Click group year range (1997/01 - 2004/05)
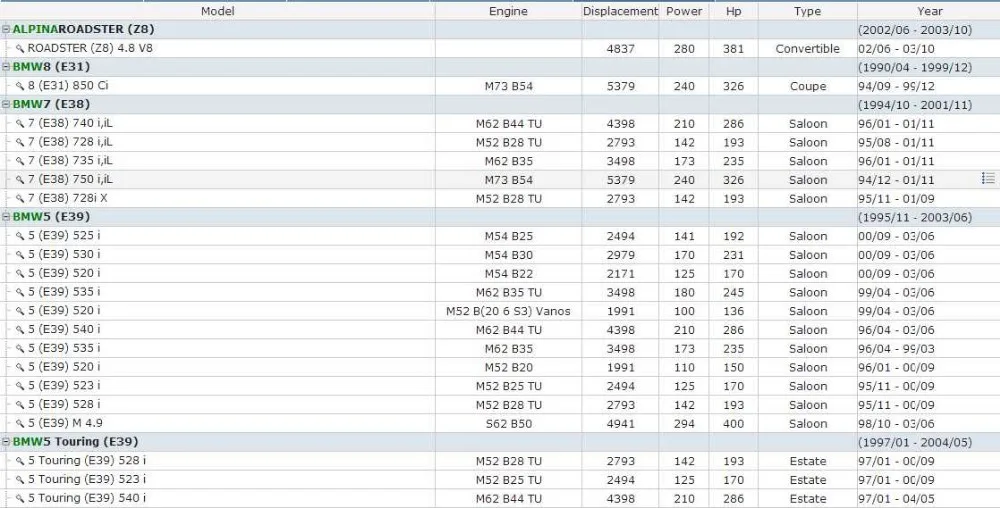Image resolution: width=1000 pixels, height=508 pixels. pos(915,442)
